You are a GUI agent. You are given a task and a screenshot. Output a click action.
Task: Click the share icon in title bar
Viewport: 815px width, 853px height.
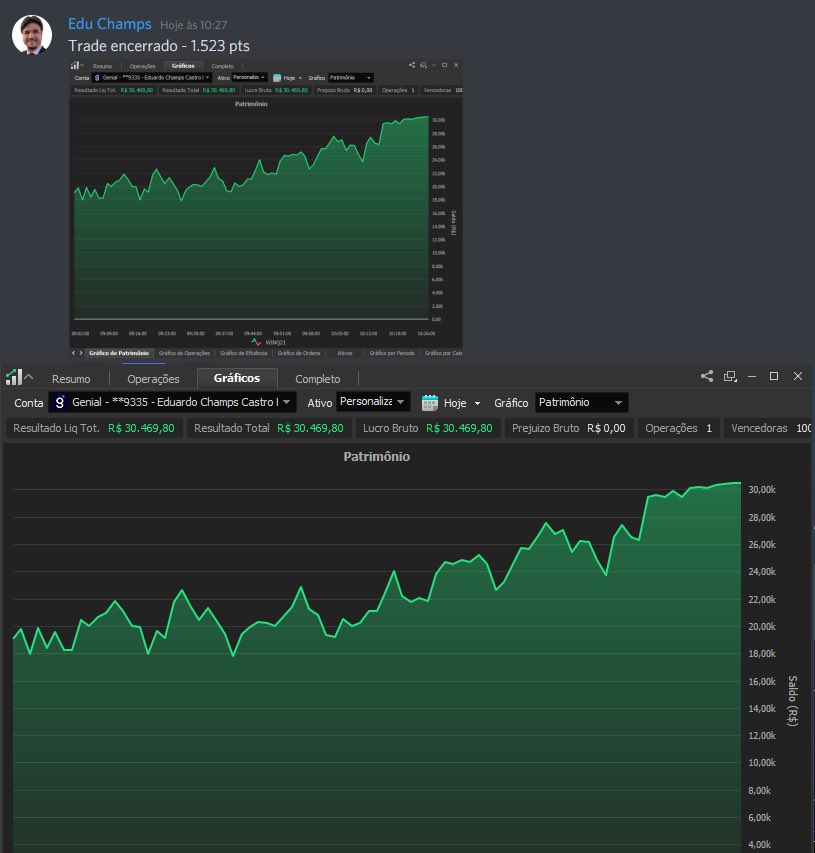click(x=707, y=376)
